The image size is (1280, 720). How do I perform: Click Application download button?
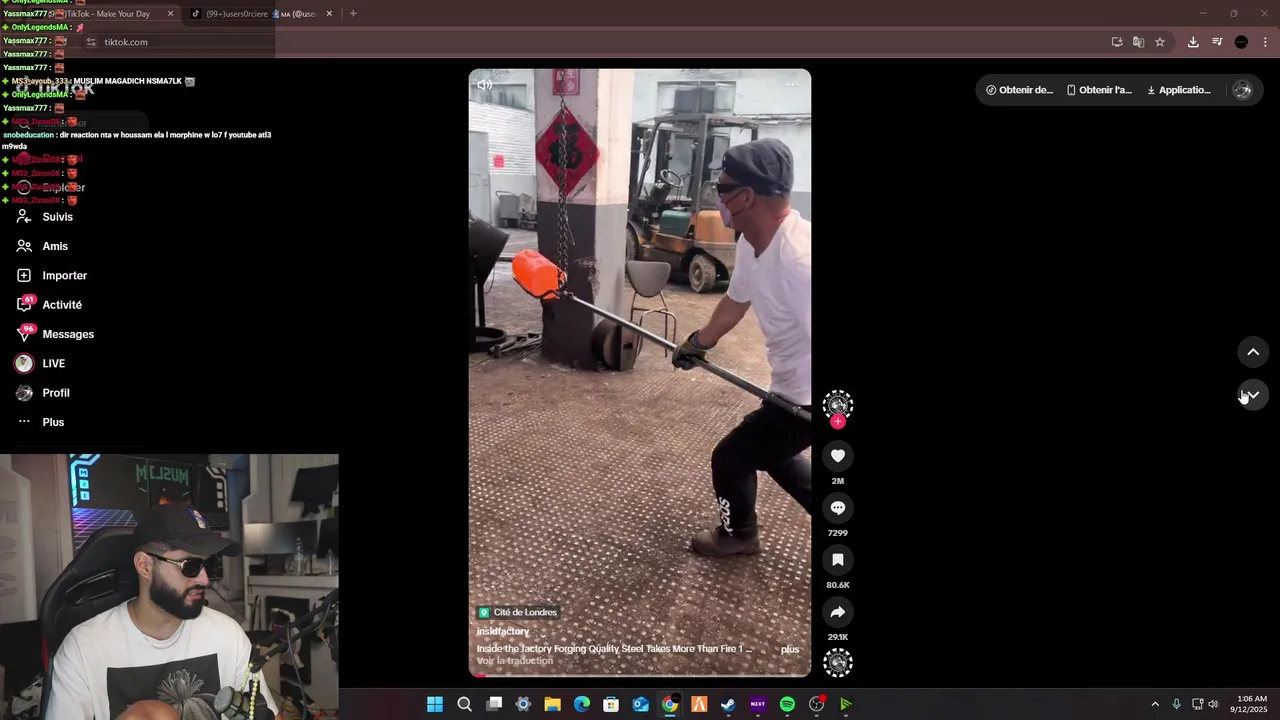(x=1179, y=90)
